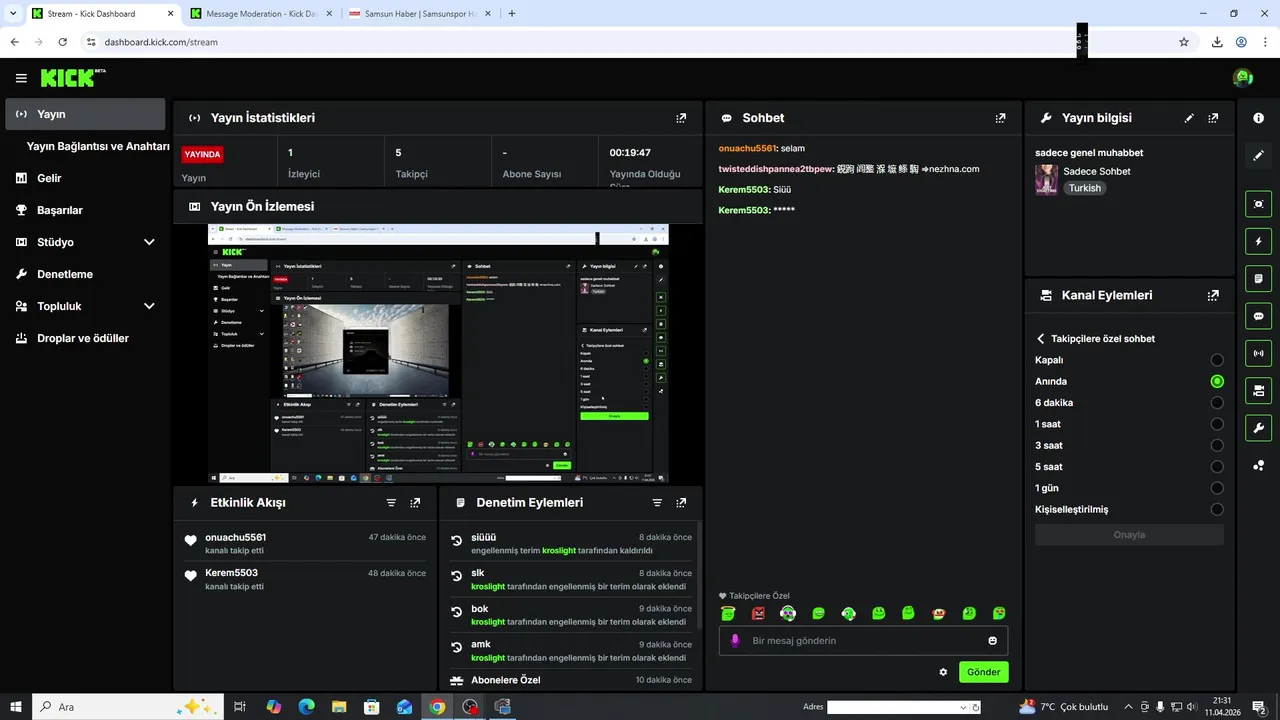
Task: Open Yayın in left navigation
Action: (85, 114)
